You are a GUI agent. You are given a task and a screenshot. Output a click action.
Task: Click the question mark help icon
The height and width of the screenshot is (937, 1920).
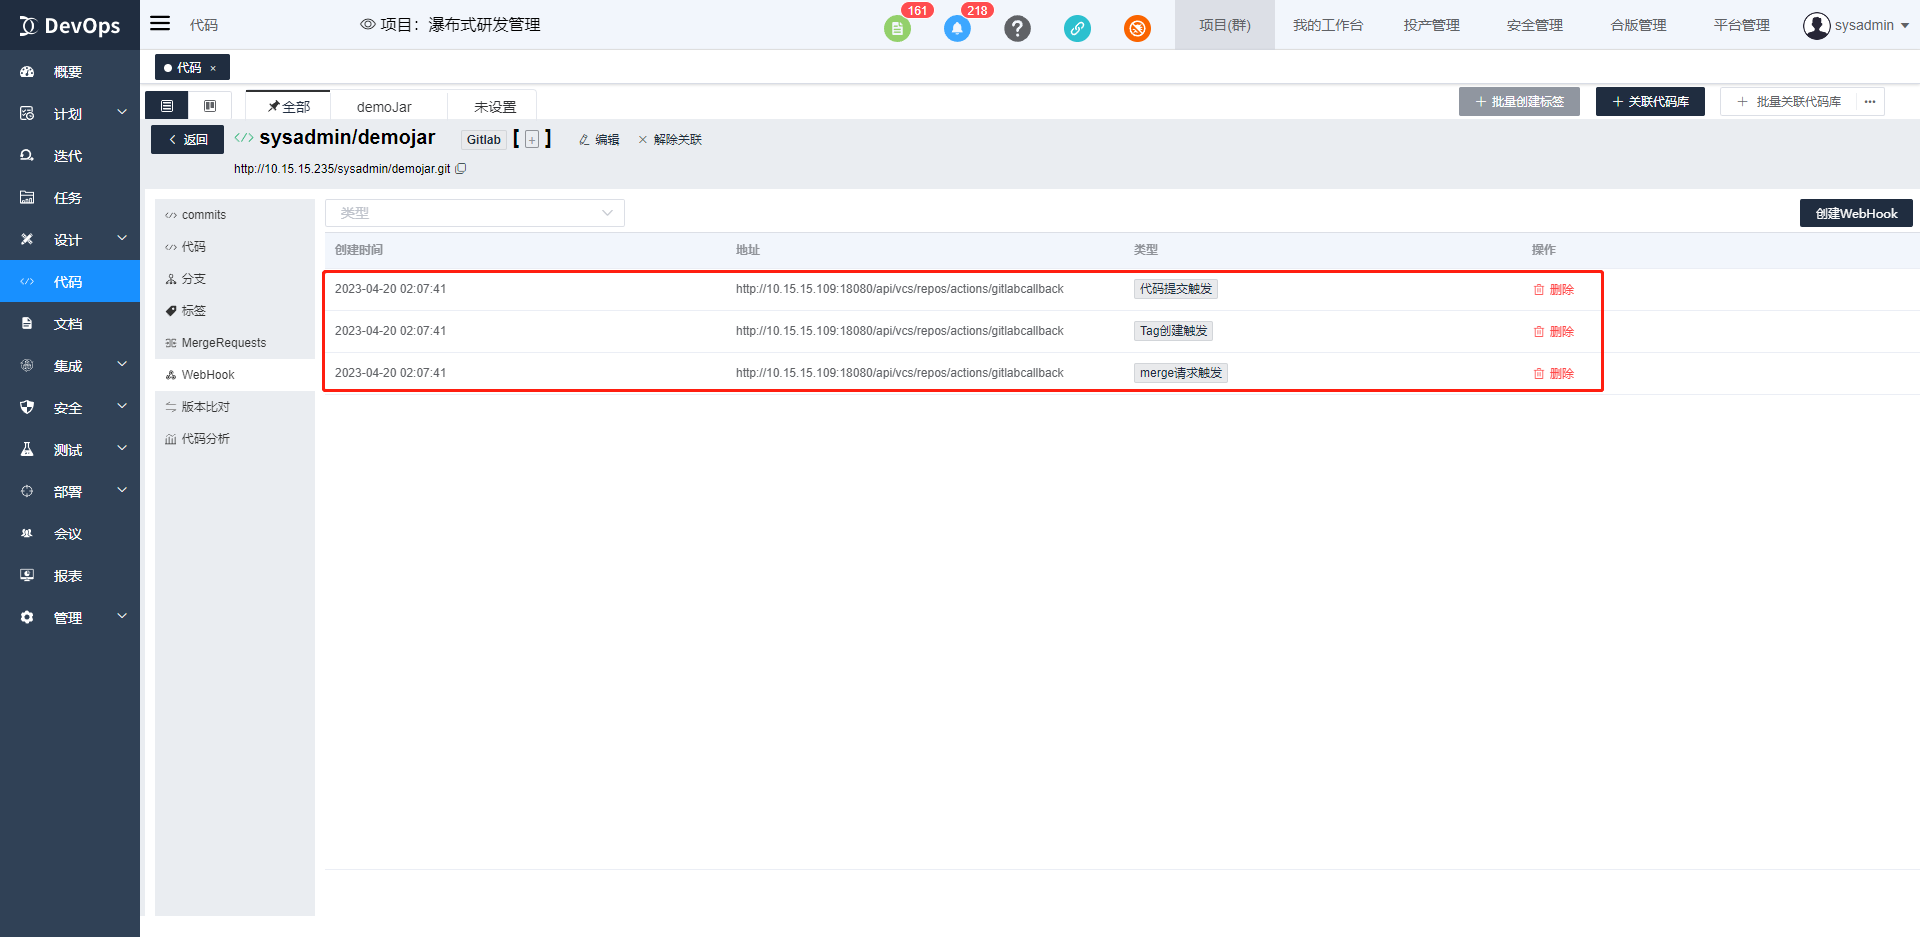pos(1017,28)
